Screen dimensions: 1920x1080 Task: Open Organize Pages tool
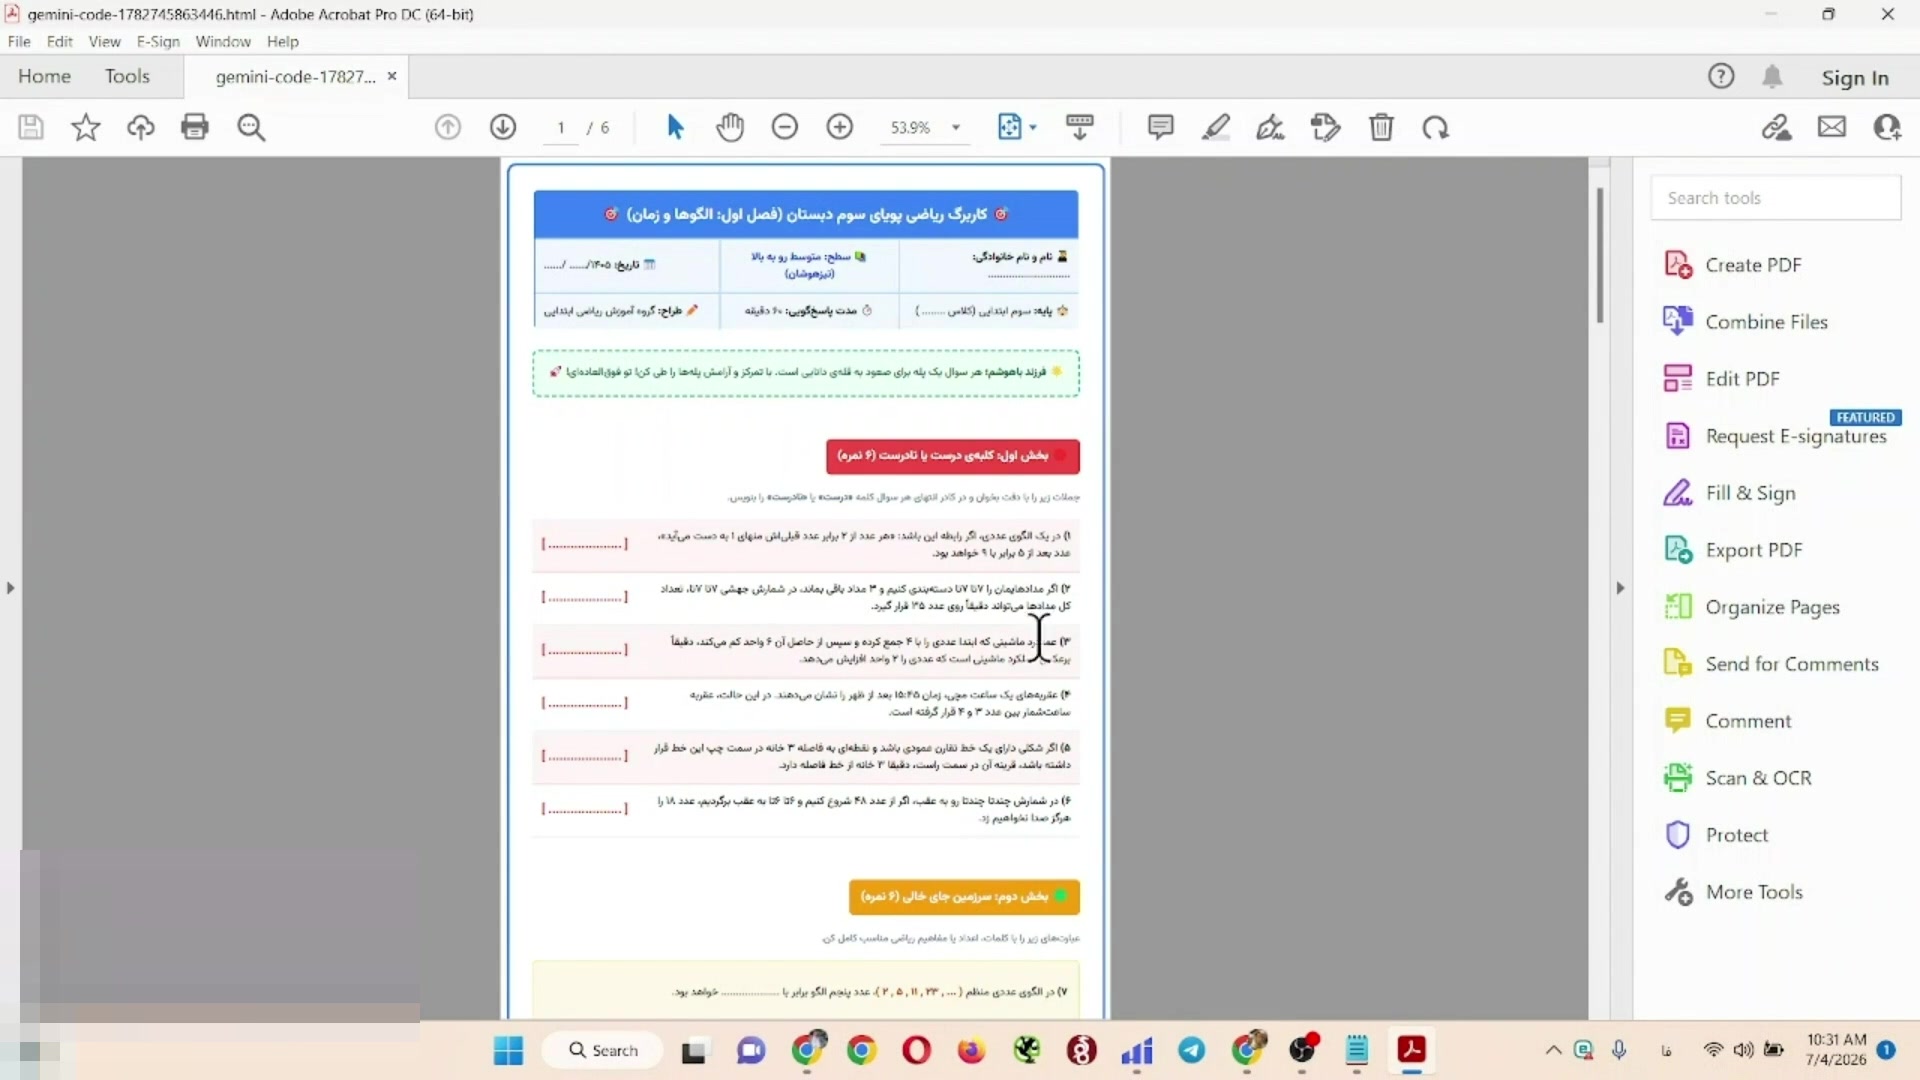click(1751, 607)
